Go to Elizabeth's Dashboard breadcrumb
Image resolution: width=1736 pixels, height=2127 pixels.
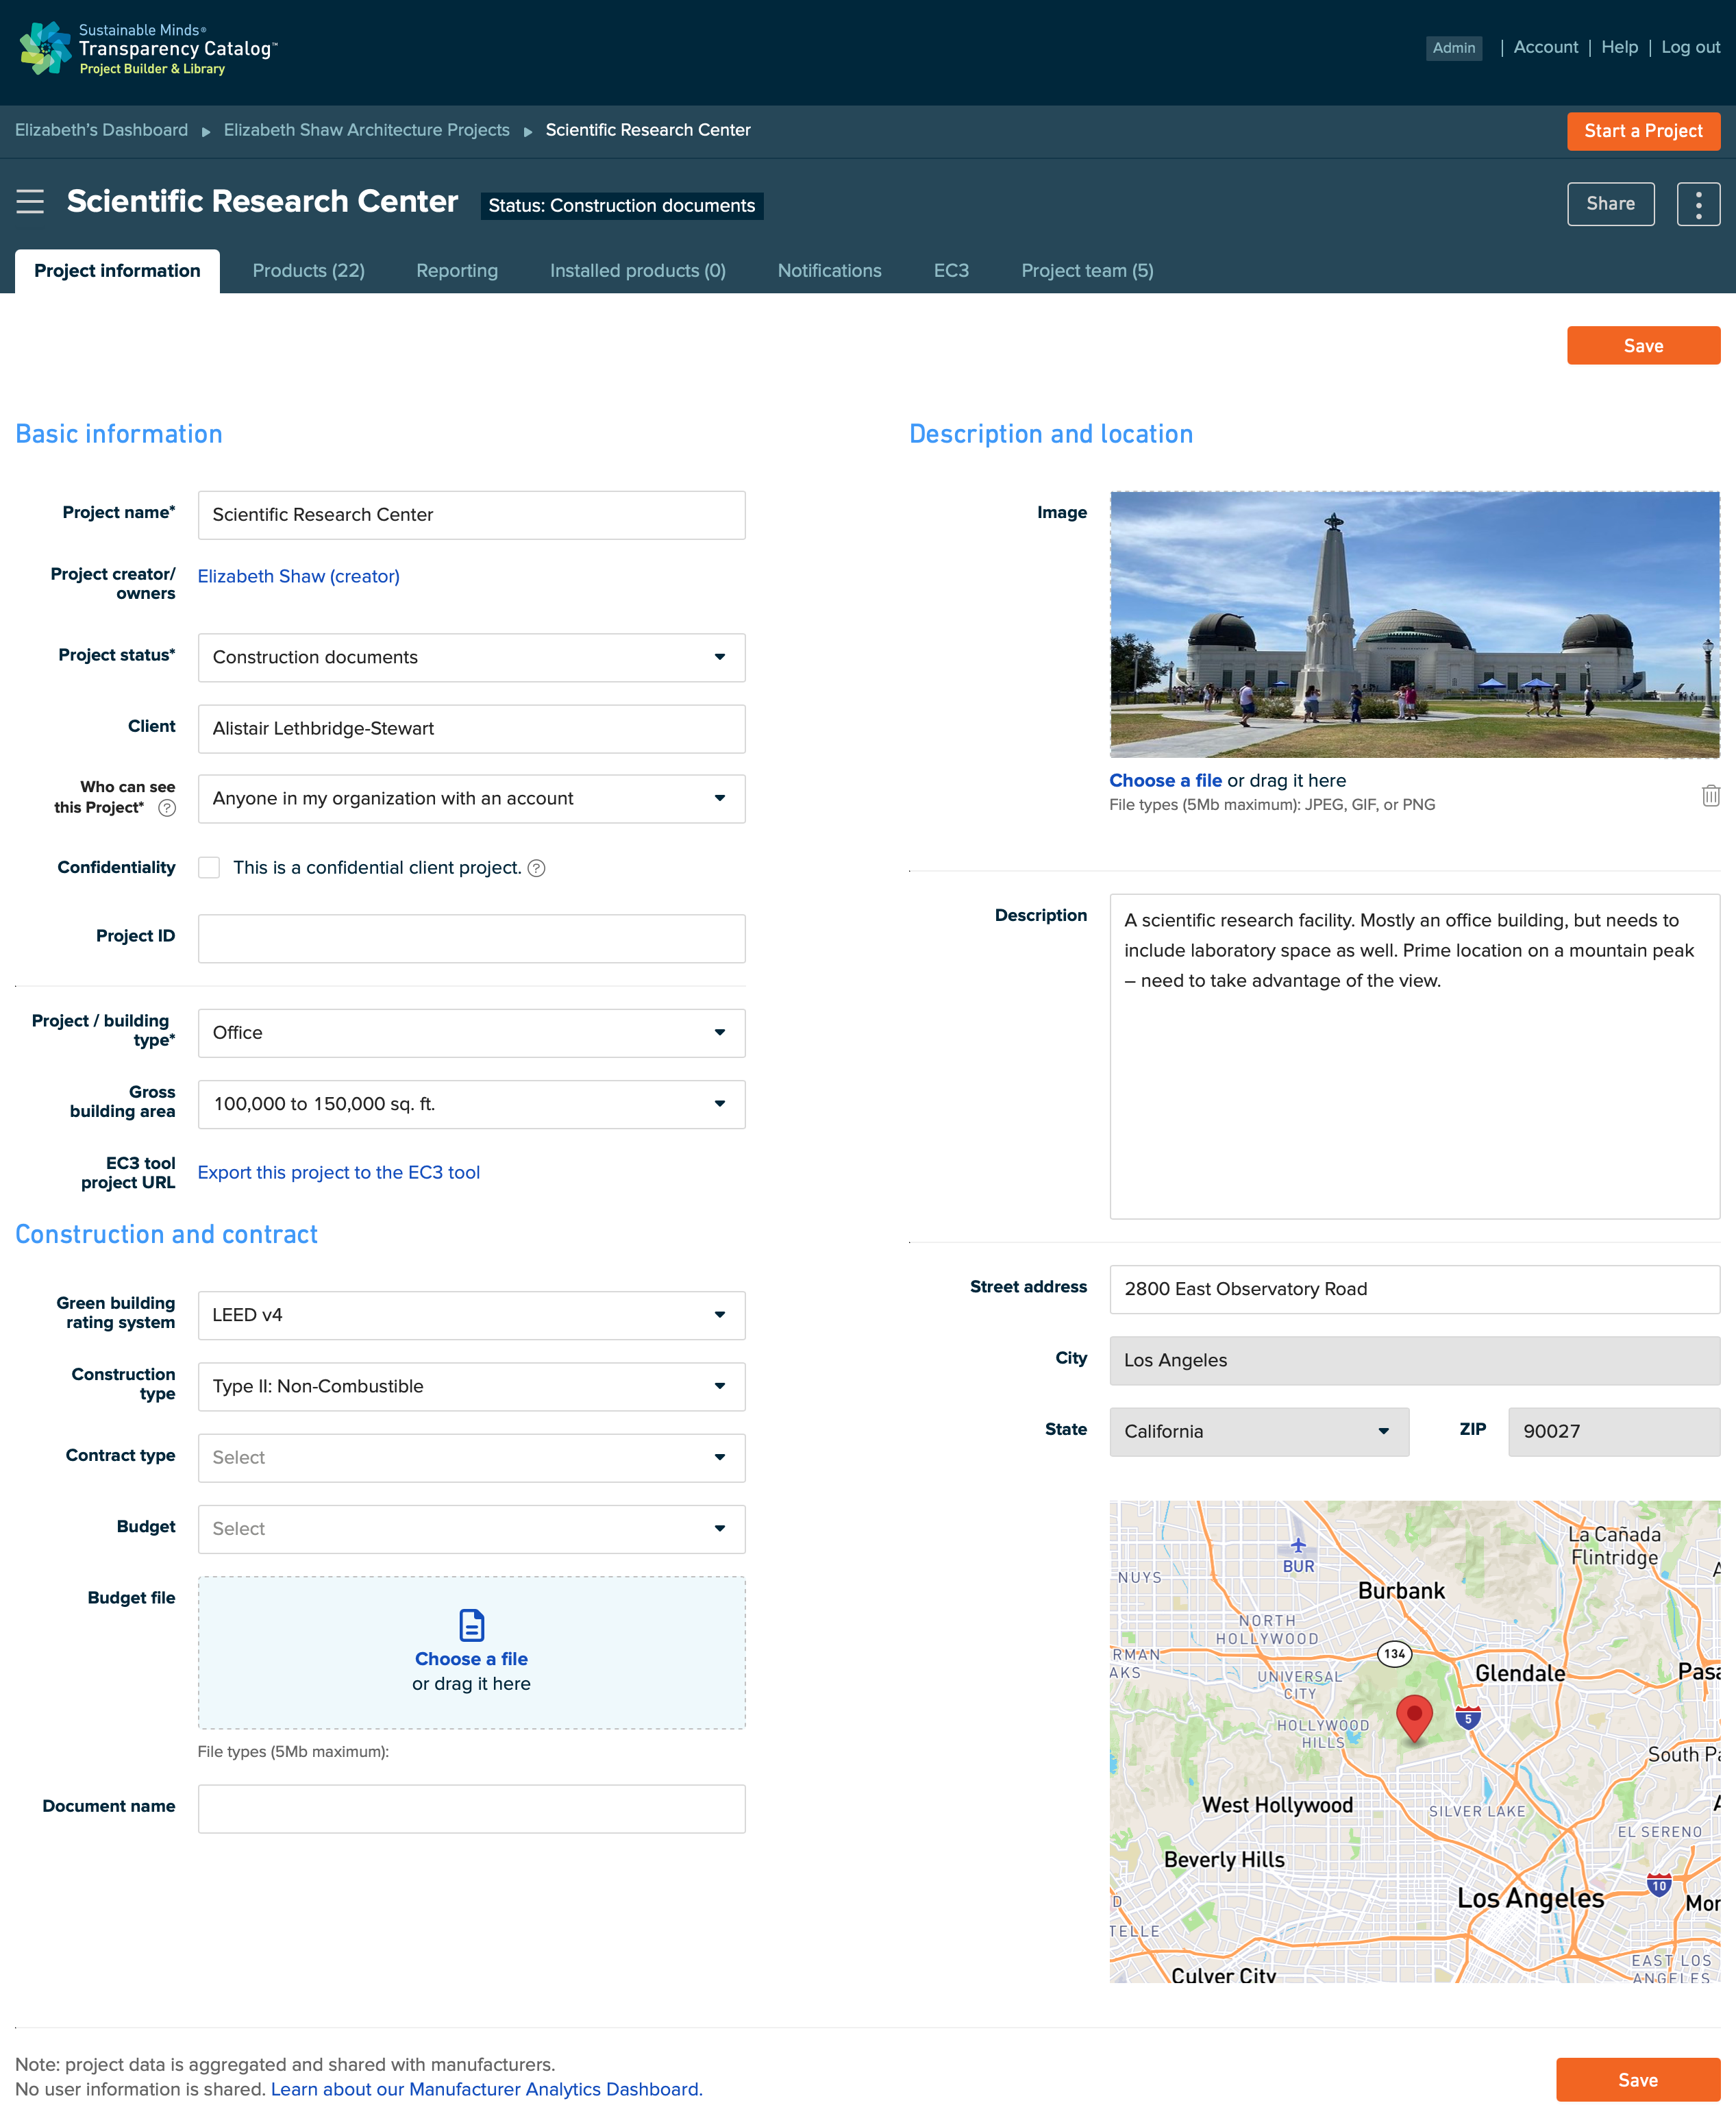(101, 130)
